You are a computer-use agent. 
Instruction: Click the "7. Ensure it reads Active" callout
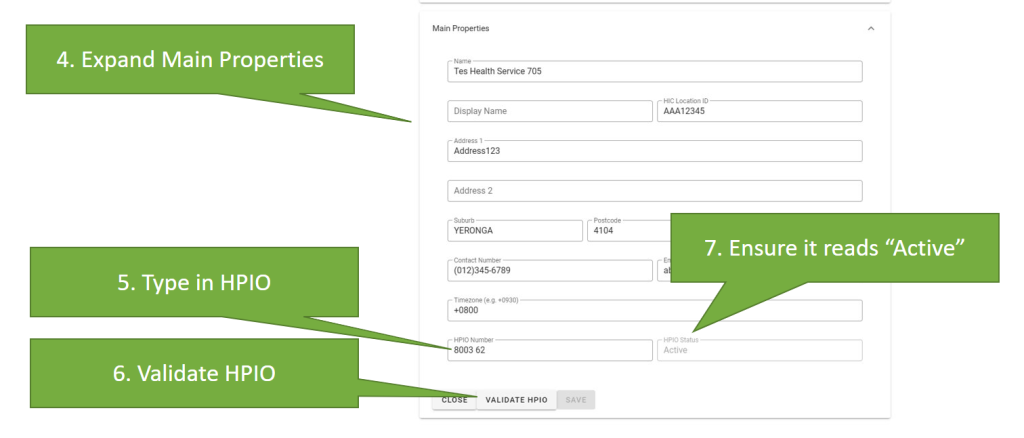[834, 248]
